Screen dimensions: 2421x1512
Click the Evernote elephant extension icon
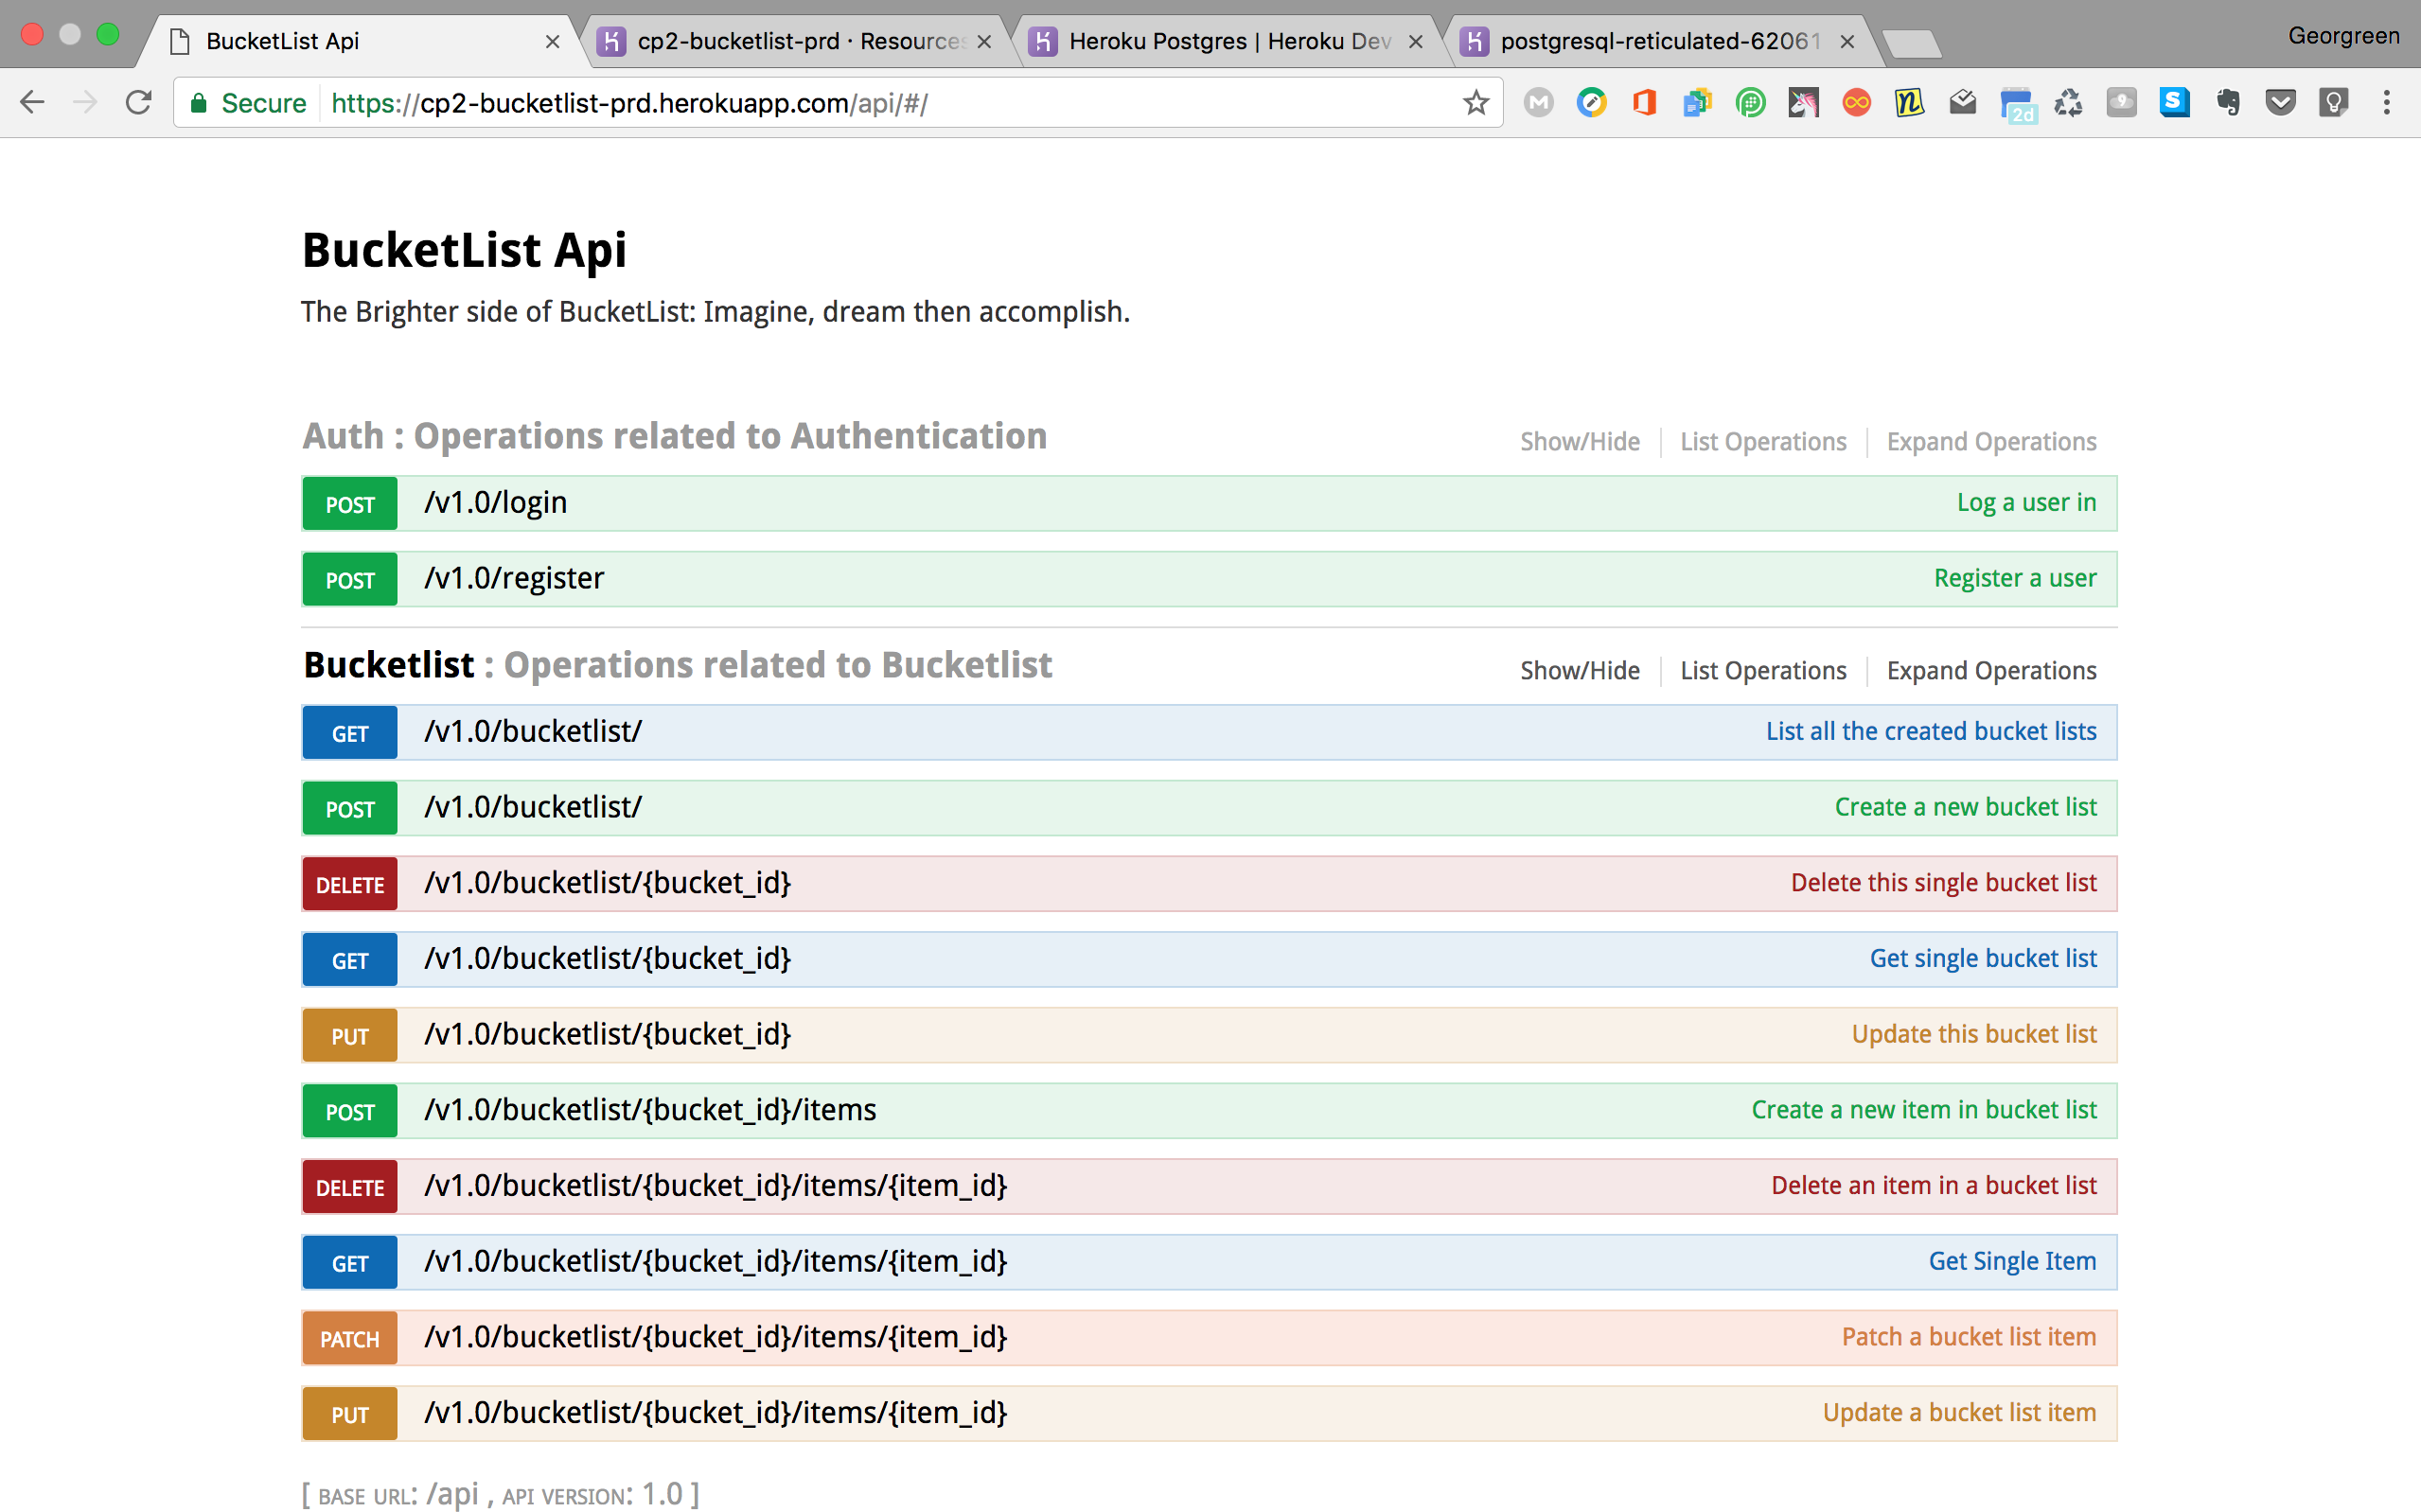[x=2227, y=102]
